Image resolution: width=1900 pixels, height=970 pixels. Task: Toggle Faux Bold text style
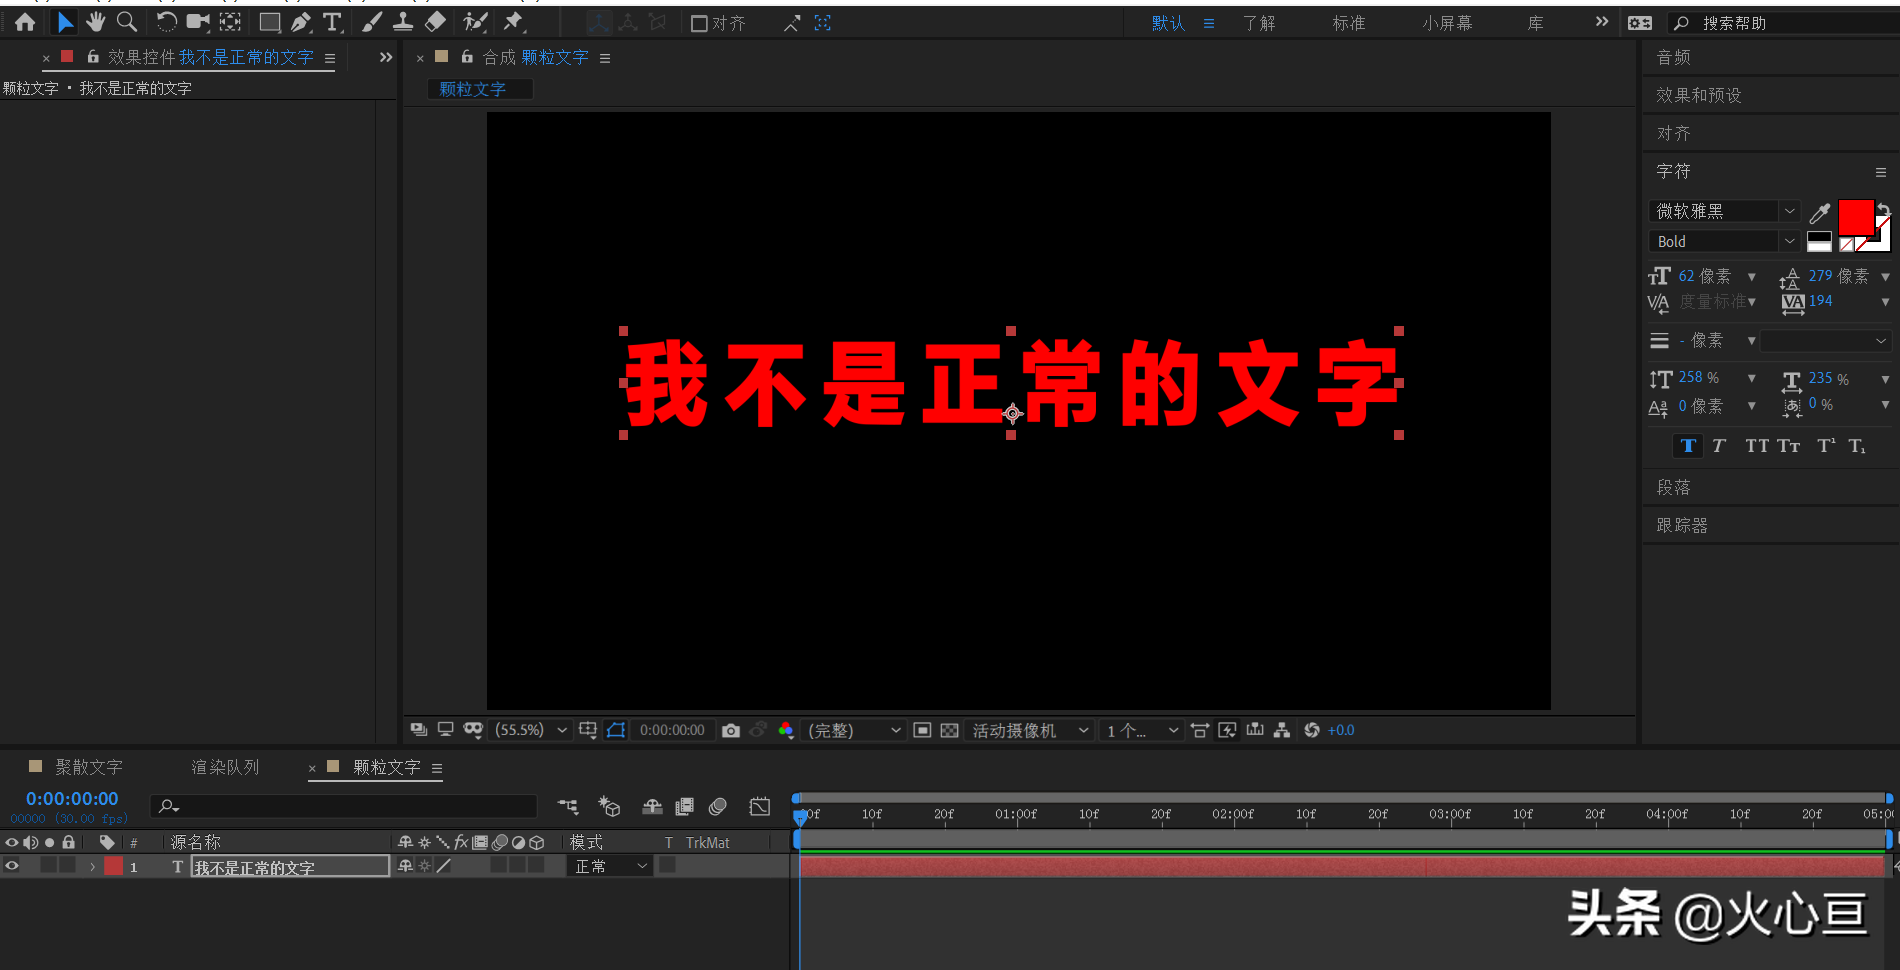click(x=1688, y=446)
